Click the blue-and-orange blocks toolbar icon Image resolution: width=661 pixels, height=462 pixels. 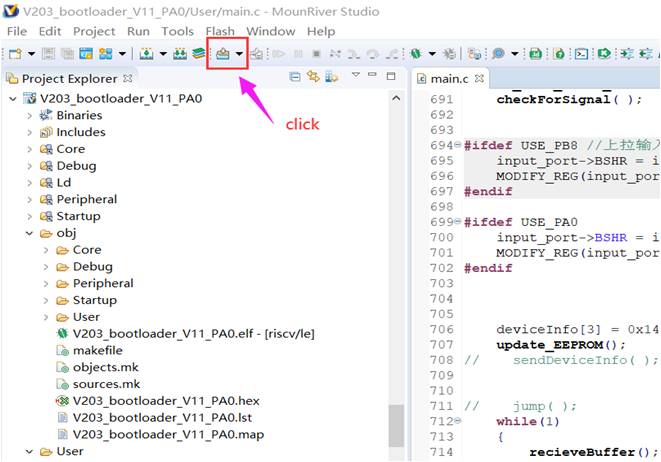(105, 54)
